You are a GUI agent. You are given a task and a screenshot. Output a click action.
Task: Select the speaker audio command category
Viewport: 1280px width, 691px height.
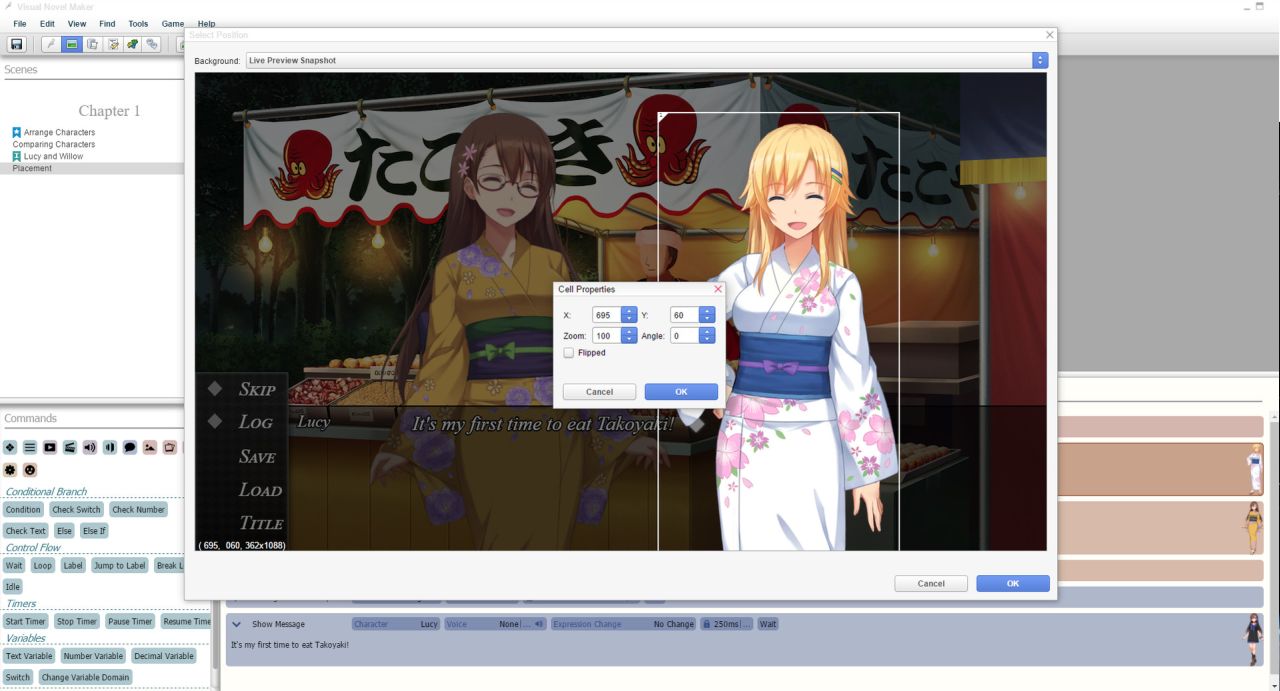point(89,447)
